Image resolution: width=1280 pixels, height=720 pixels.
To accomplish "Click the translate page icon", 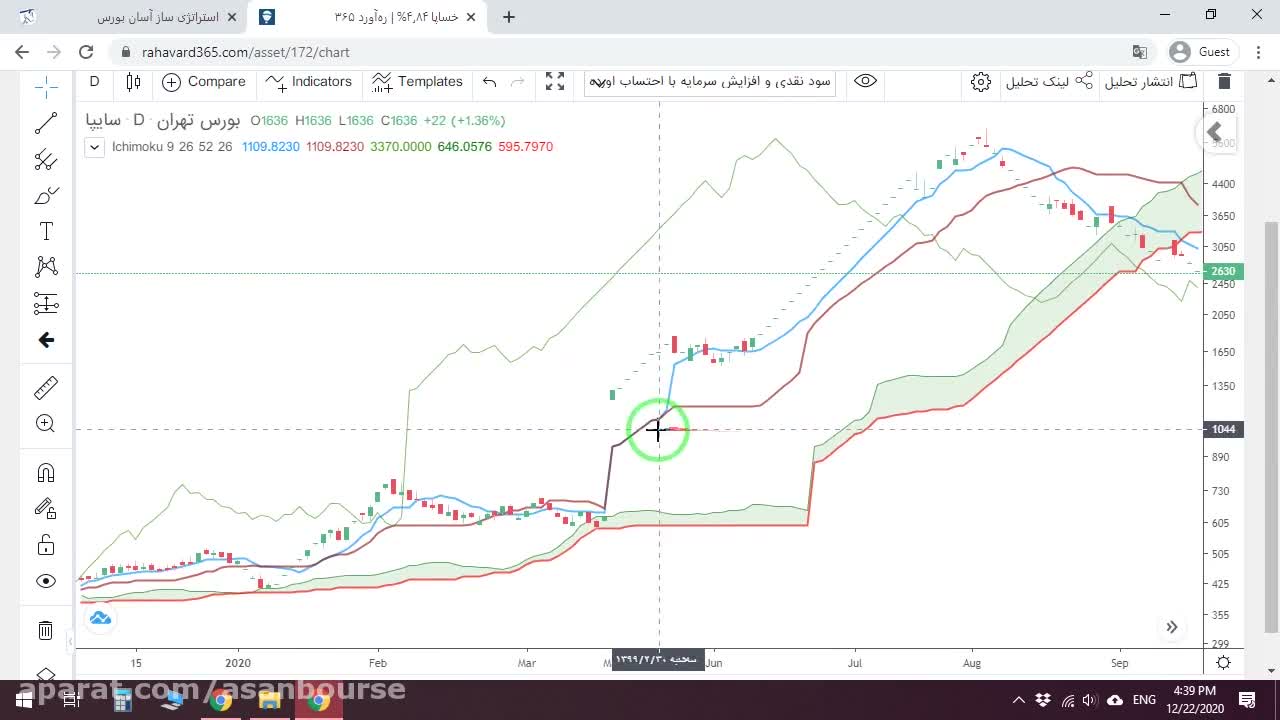I will [1139, 52].
